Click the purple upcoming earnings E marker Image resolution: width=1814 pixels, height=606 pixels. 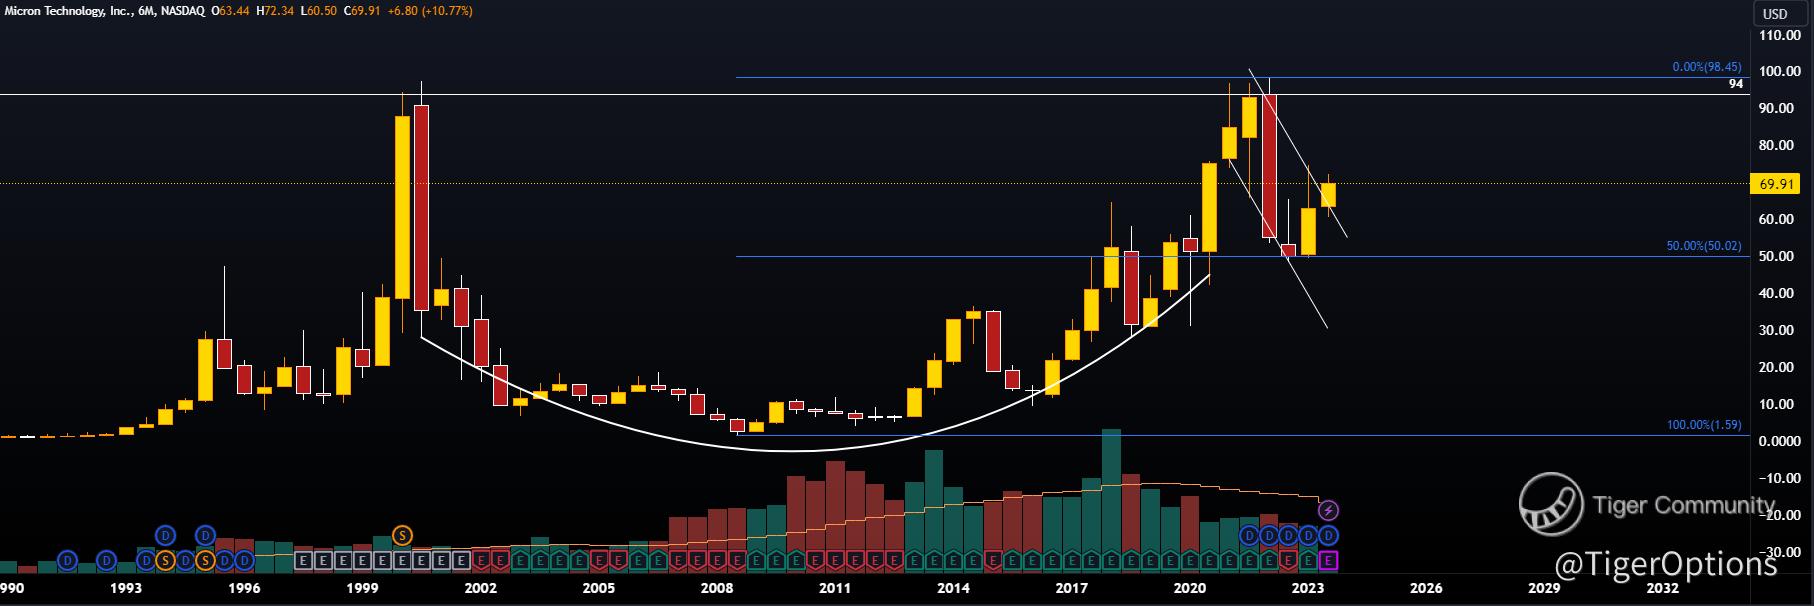(x=1329, y=560)
